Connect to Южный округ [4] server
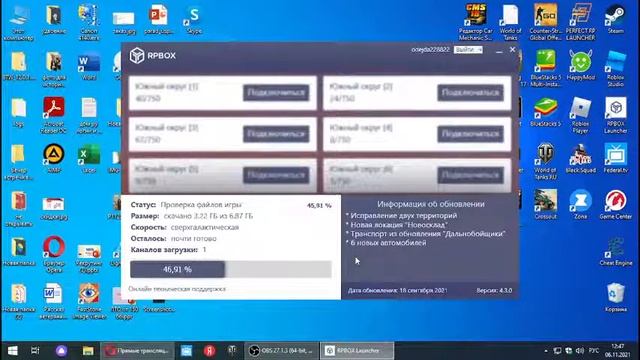 click(470, 134)
